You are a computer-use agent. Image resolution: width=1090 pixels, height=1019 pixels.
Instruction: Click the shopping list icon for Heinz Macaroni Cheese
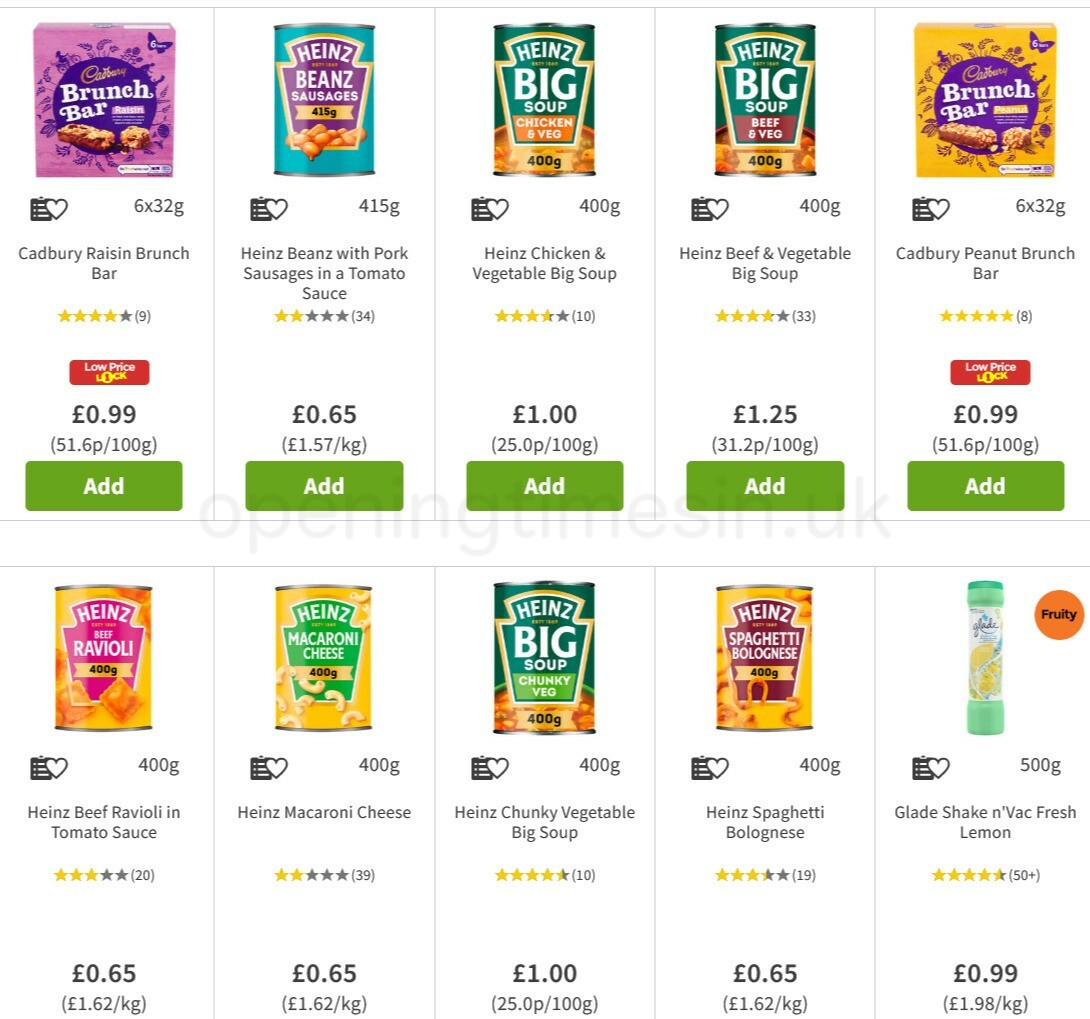268,767
